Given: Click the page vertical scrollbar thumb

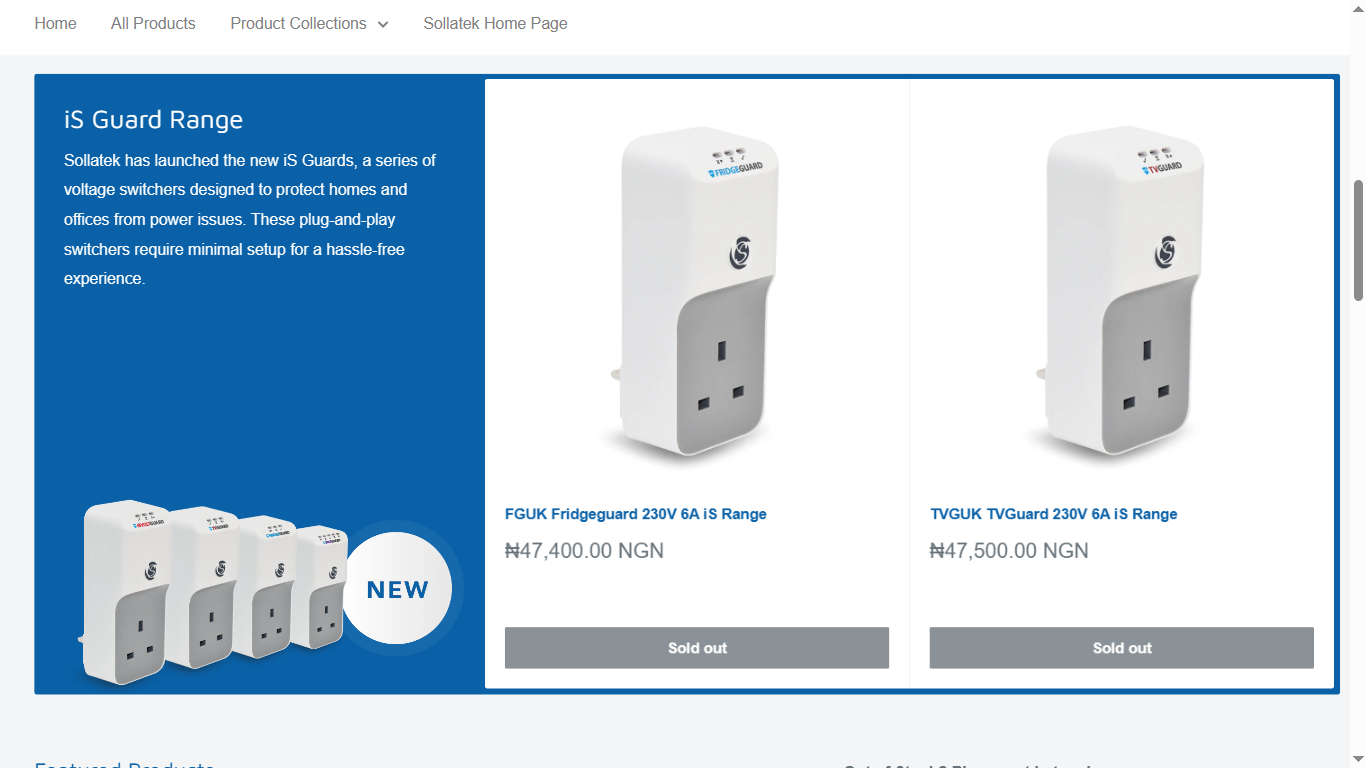Looking at the screenshot, I should click(1358, 240).
